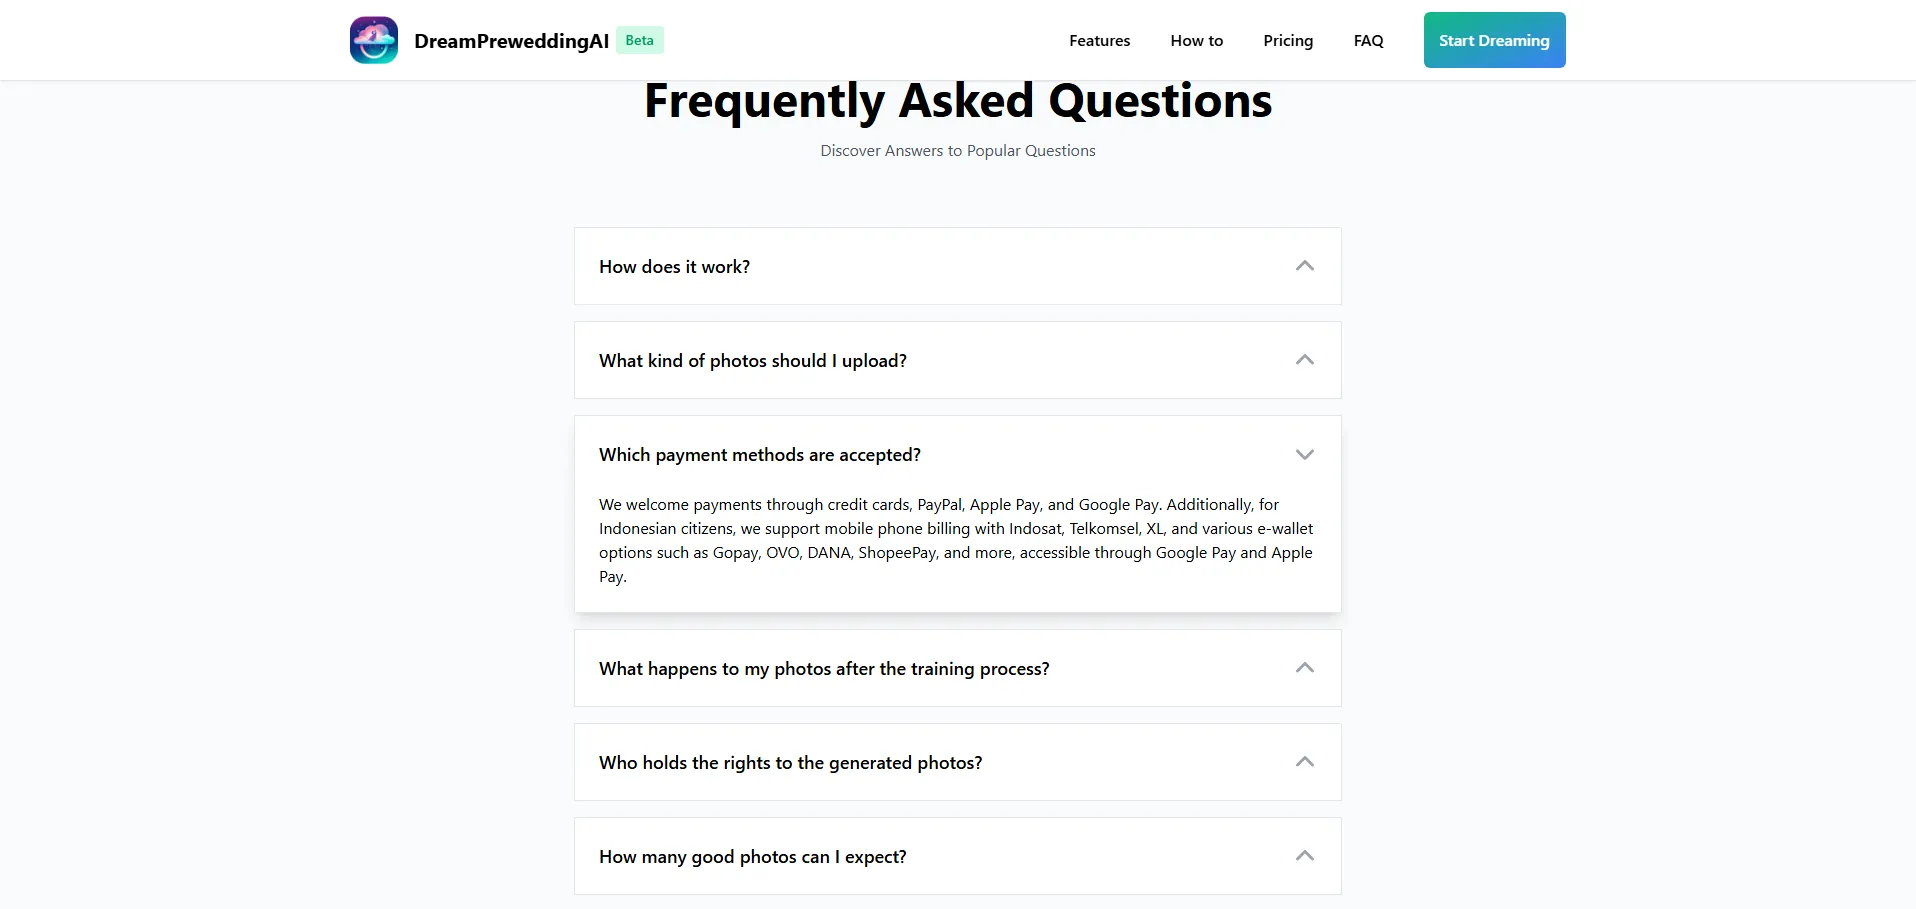Viewport: 1916px width, 909px height.
Task: Click the green Beta badge
Action: (x=639, y=40)
